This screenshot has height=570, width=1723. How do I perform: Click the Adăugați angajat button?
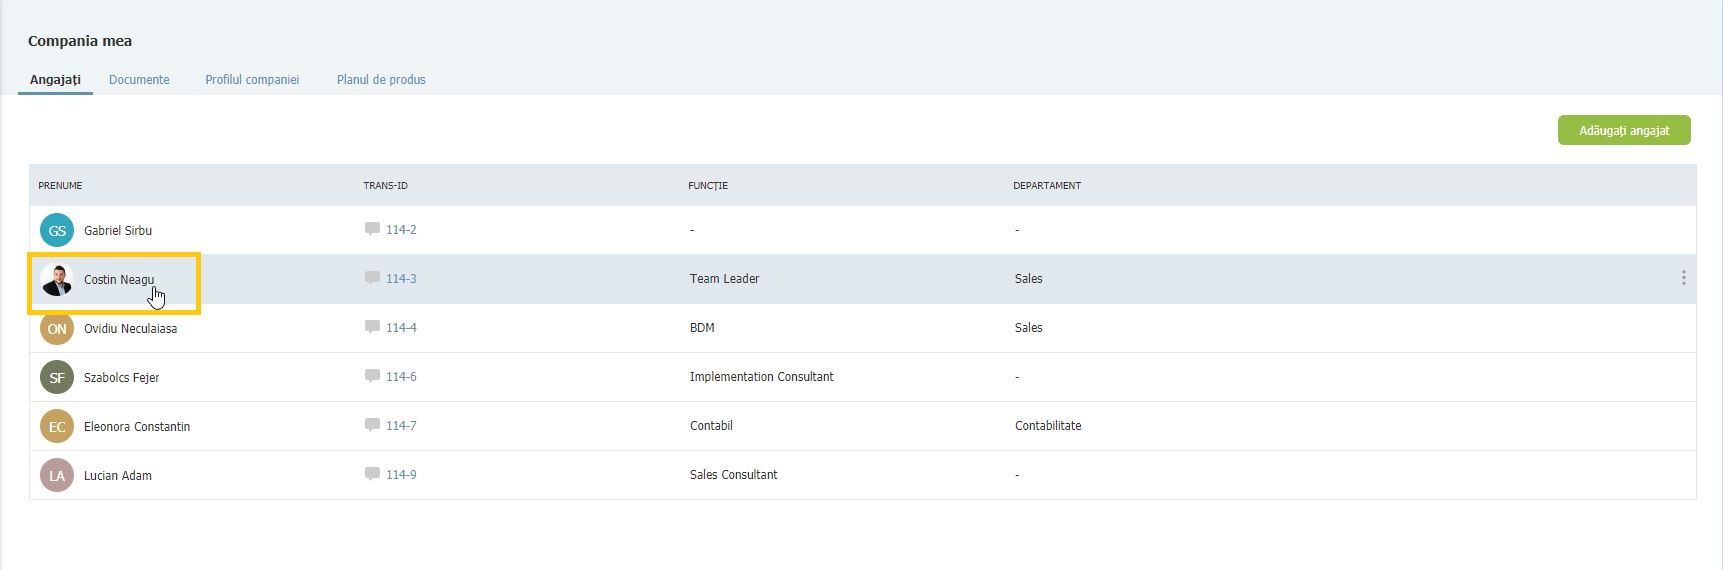(x=1624, y=130)
